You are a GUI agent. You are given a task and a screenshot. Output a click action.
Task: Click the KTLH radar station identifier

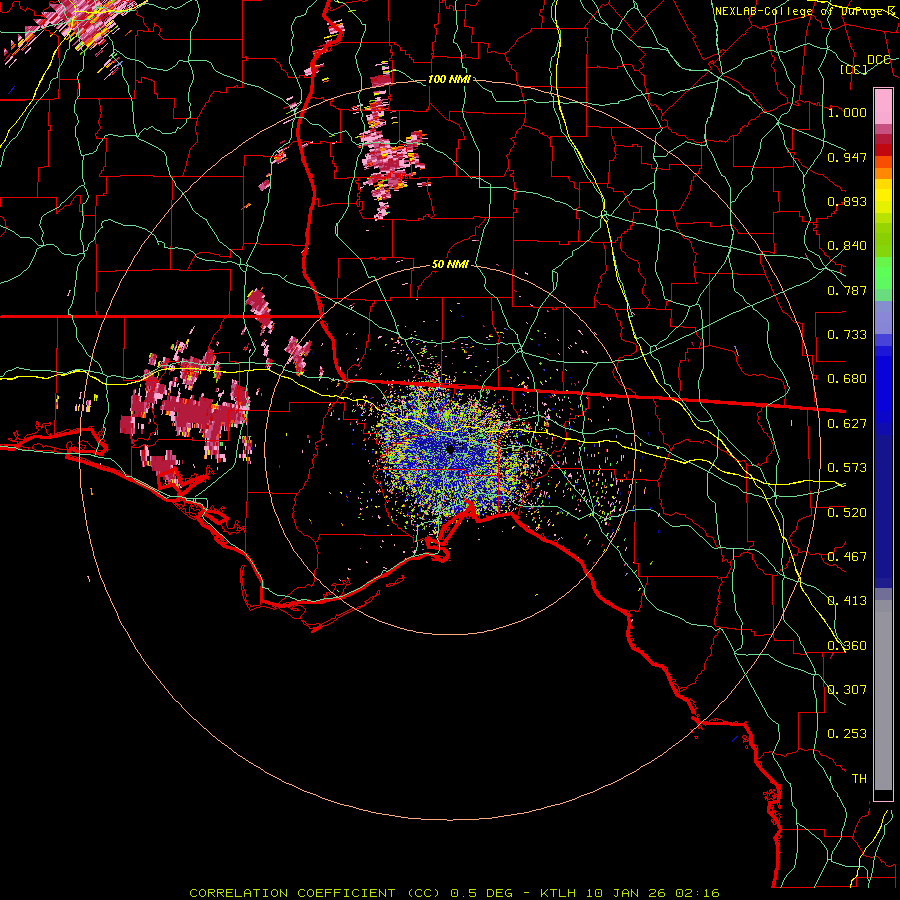click(558, 893)
